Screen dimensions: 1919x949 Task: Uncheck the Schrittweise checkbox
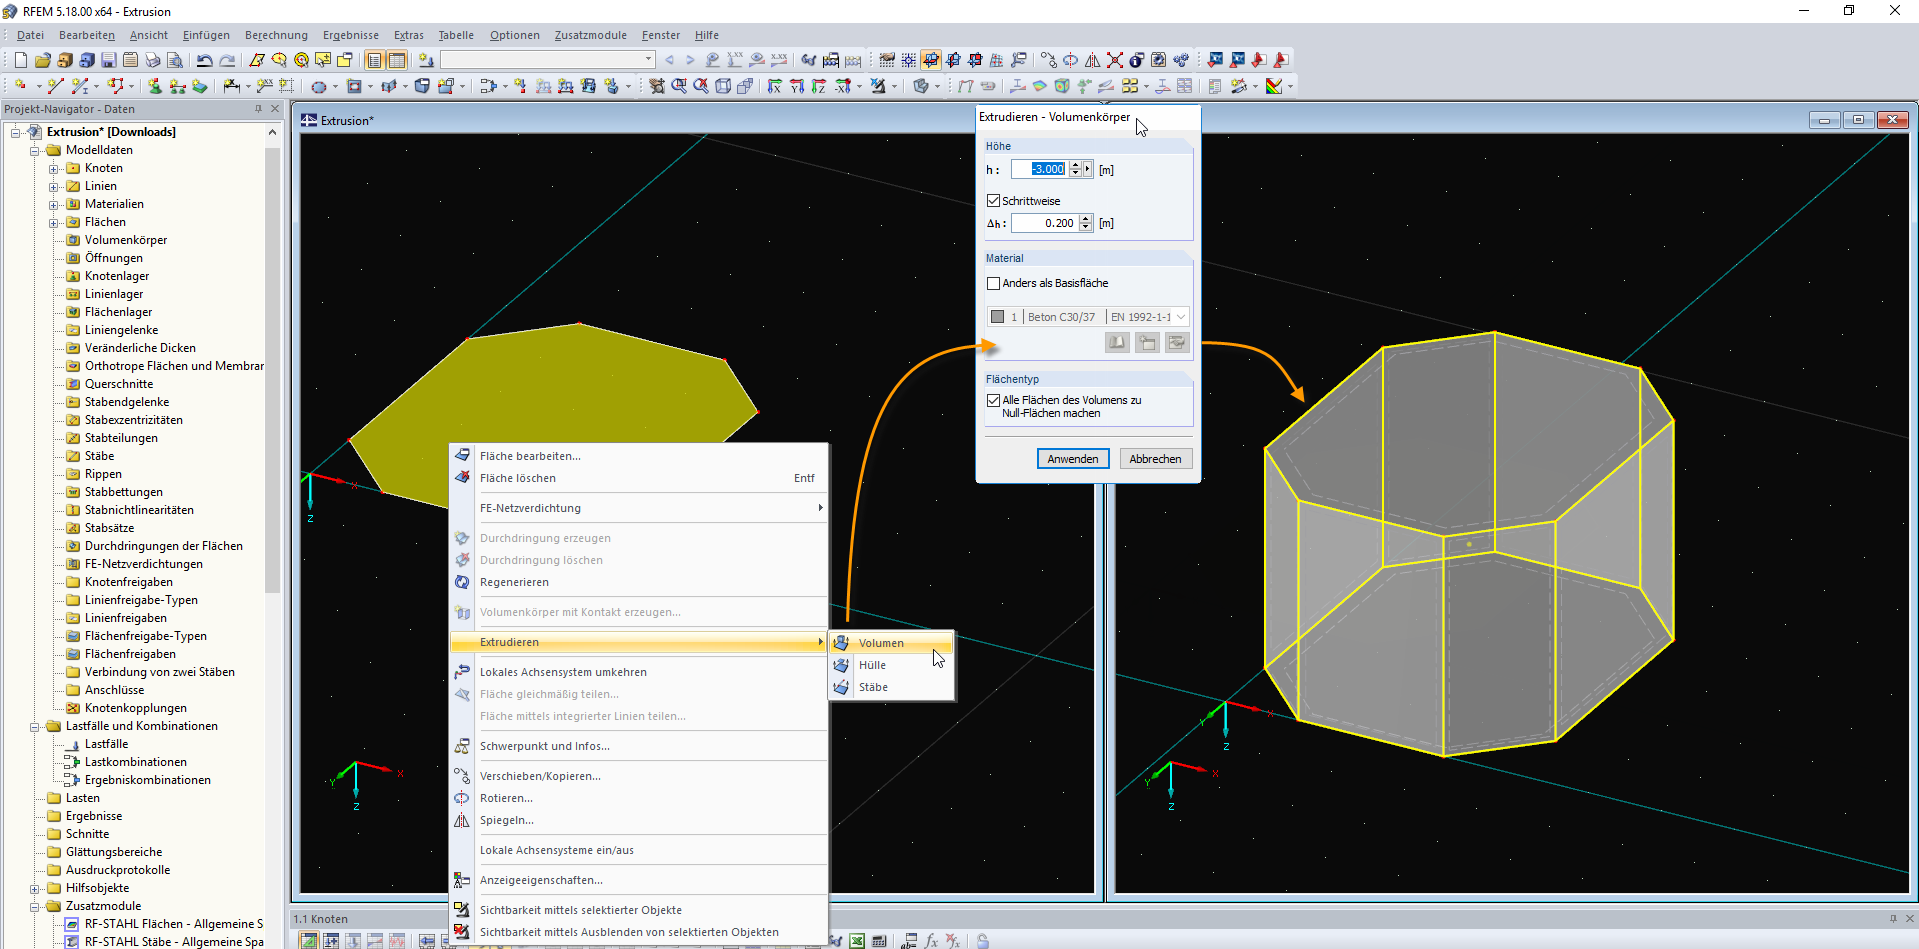tap(993, 201)
